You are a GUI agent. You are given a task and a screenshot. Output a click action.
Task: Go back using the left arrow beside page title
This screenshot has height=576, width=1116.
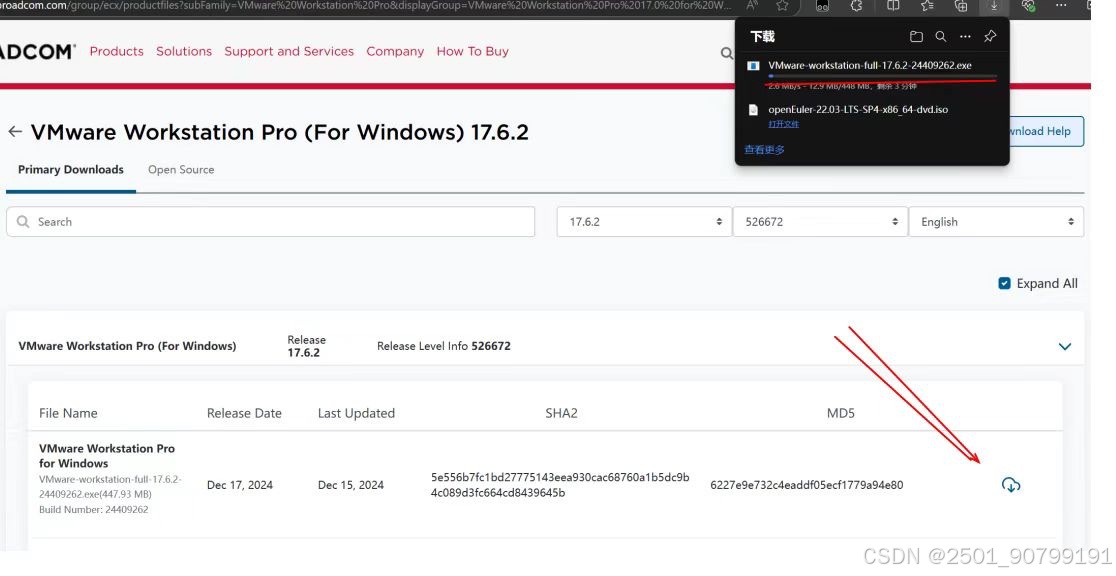click(x=15, y=132)
